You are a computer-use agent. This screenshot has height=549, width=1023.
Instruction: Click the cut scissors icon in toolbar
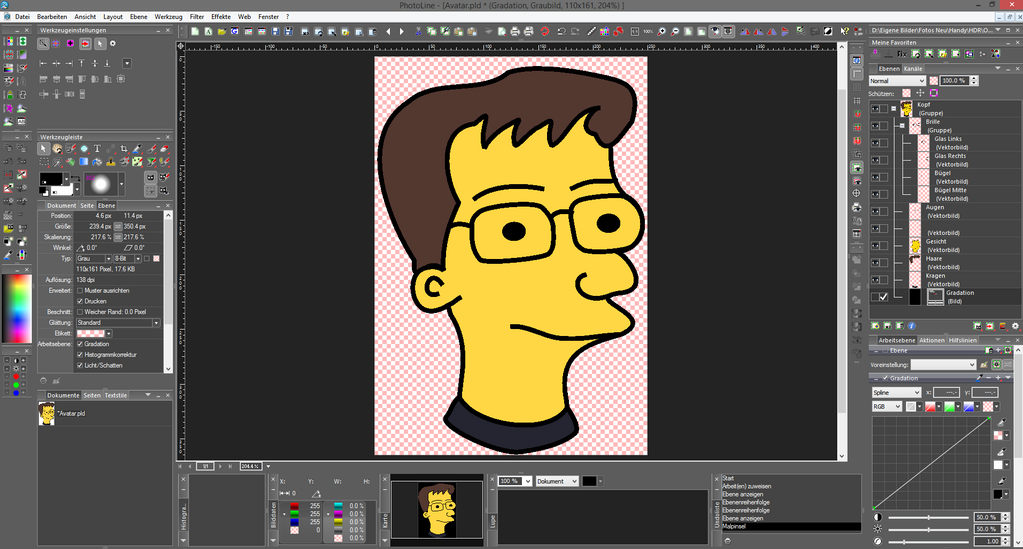point(418,31)
